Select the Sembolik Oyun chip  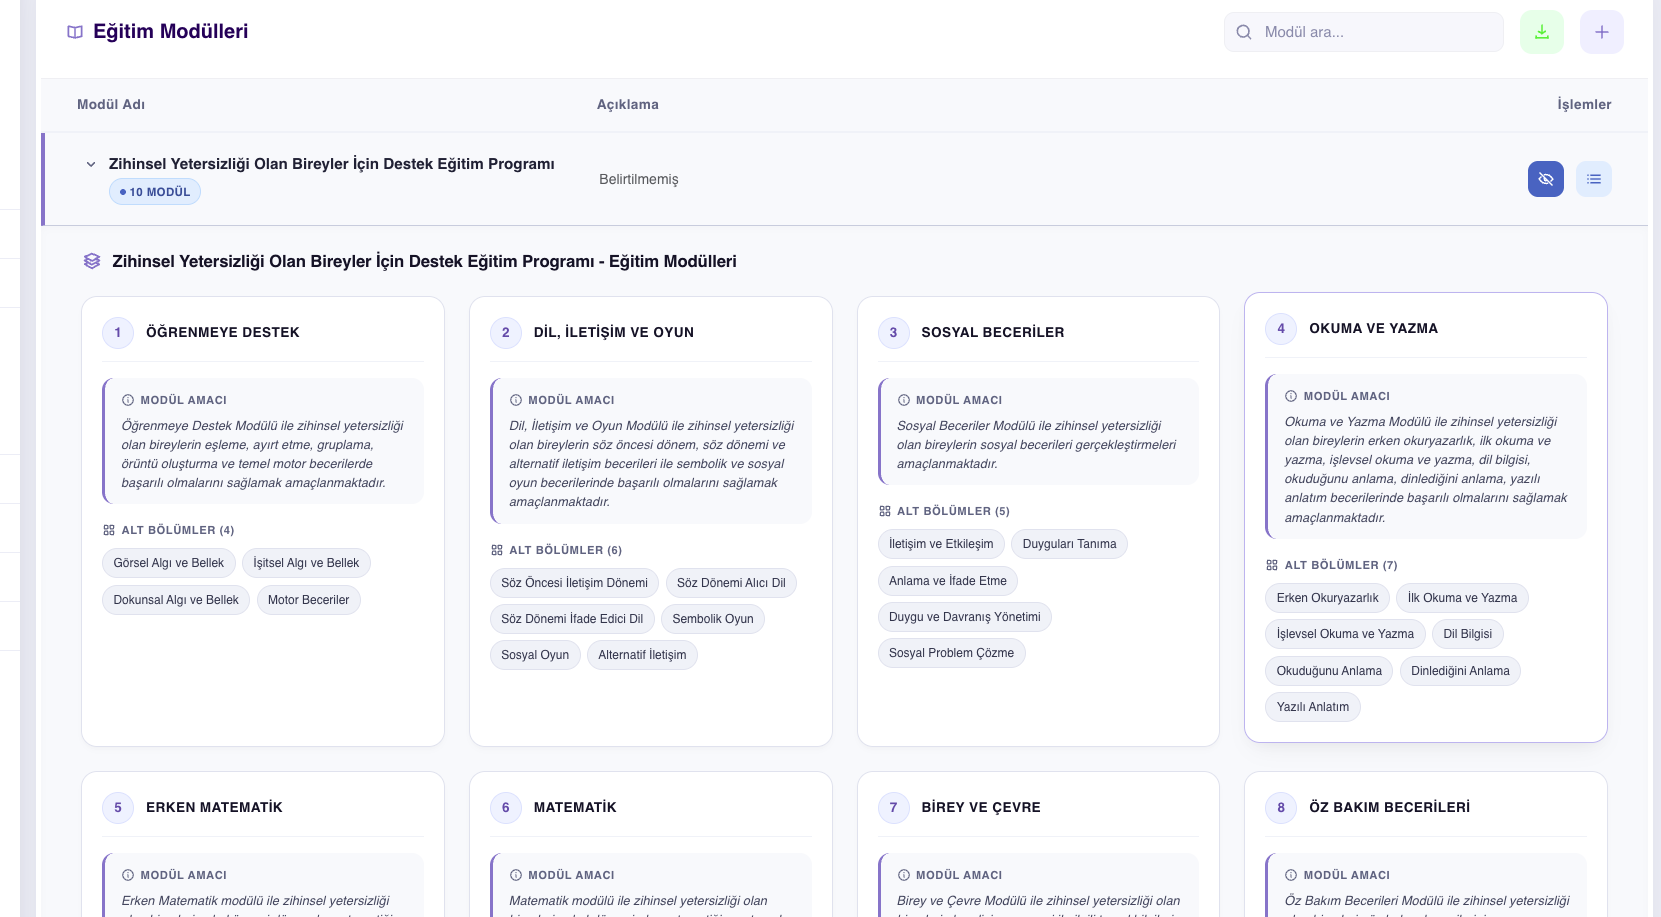(x=713, y=619)
